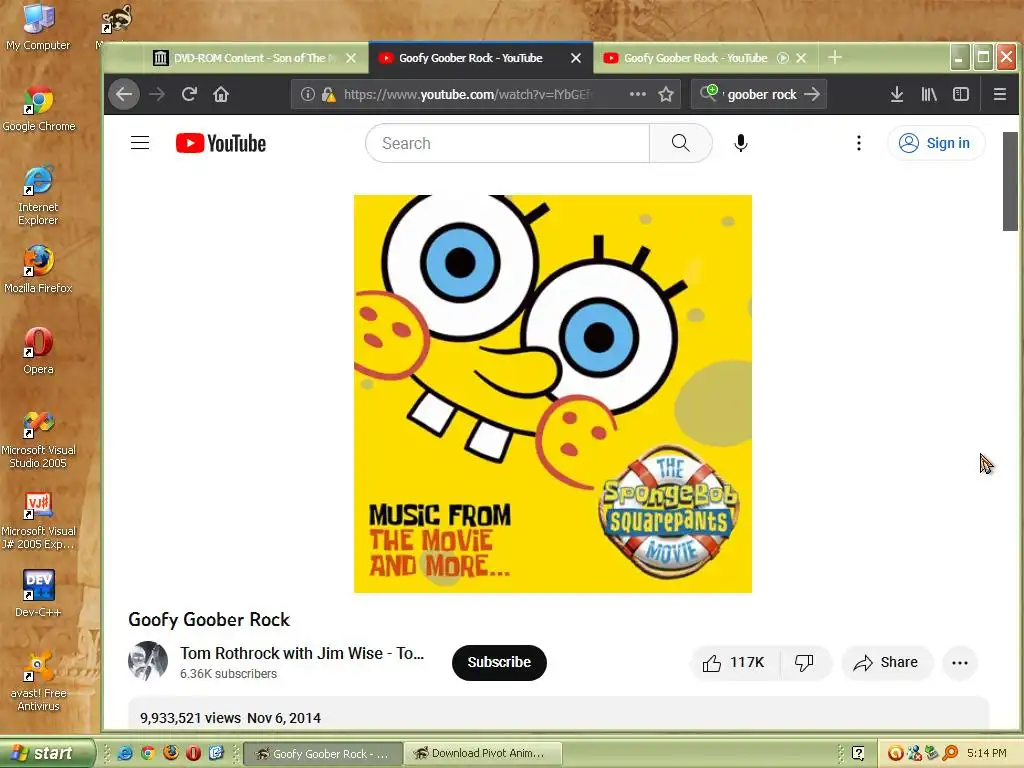Select Google Chrome desktop shortcut
This screenshot has height=768, width=1024.
[x=39, y=108]
